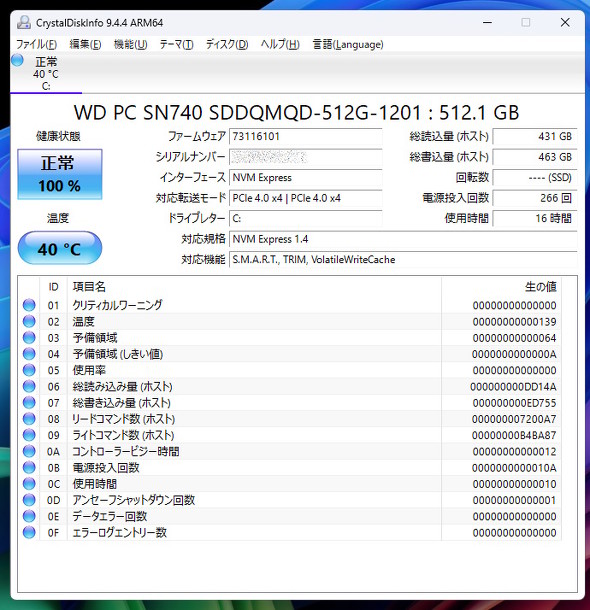Click raw value 000000000010A
590x610 pixels.
(x=514, y=468)
